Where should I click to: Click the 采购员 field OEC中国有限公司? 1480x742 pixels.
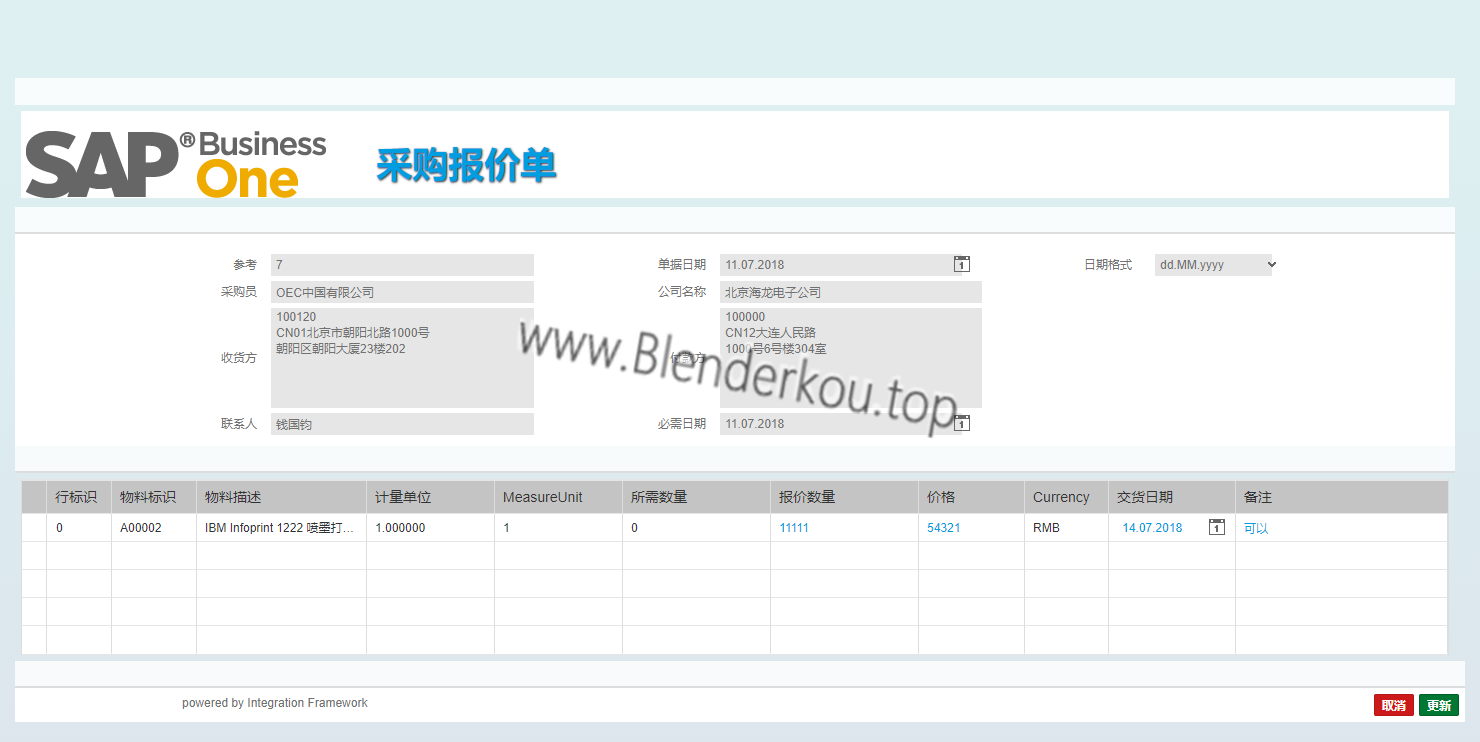point(402,292)
